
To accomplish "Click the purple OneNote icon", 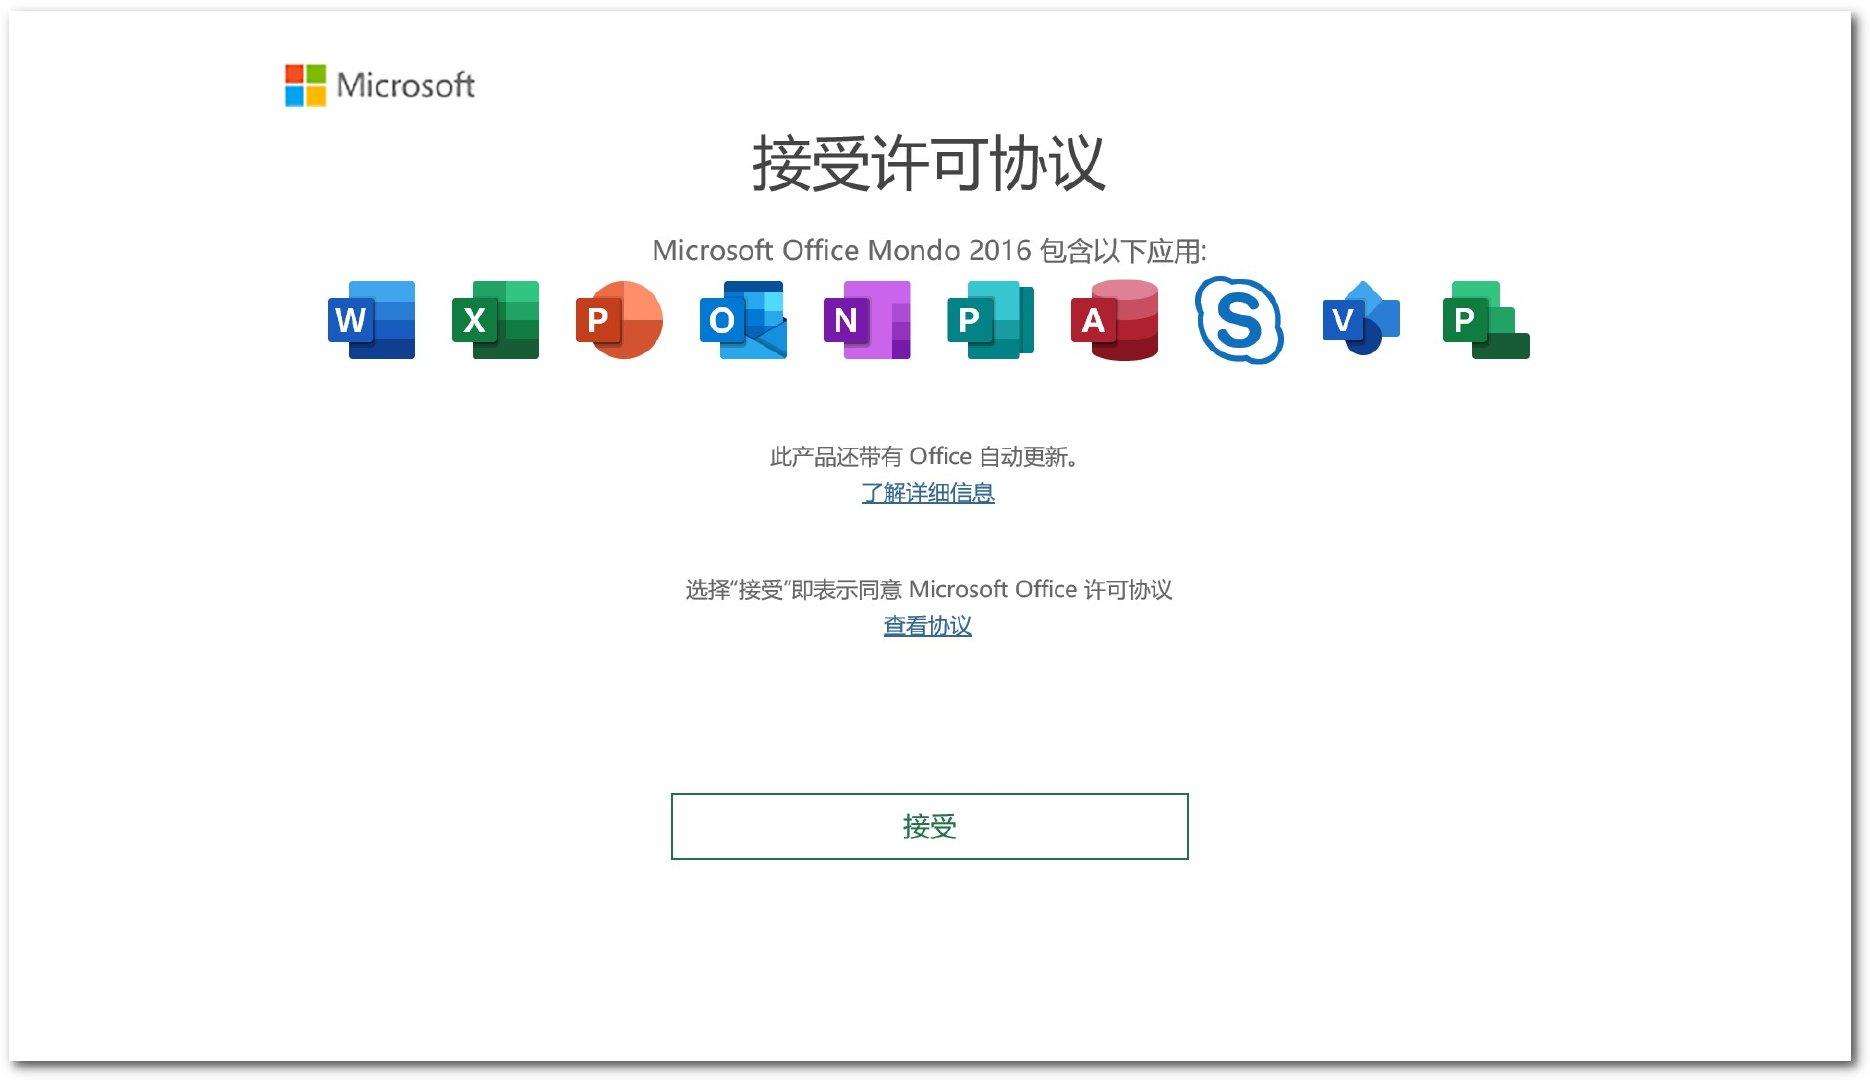I will point(867,320).
